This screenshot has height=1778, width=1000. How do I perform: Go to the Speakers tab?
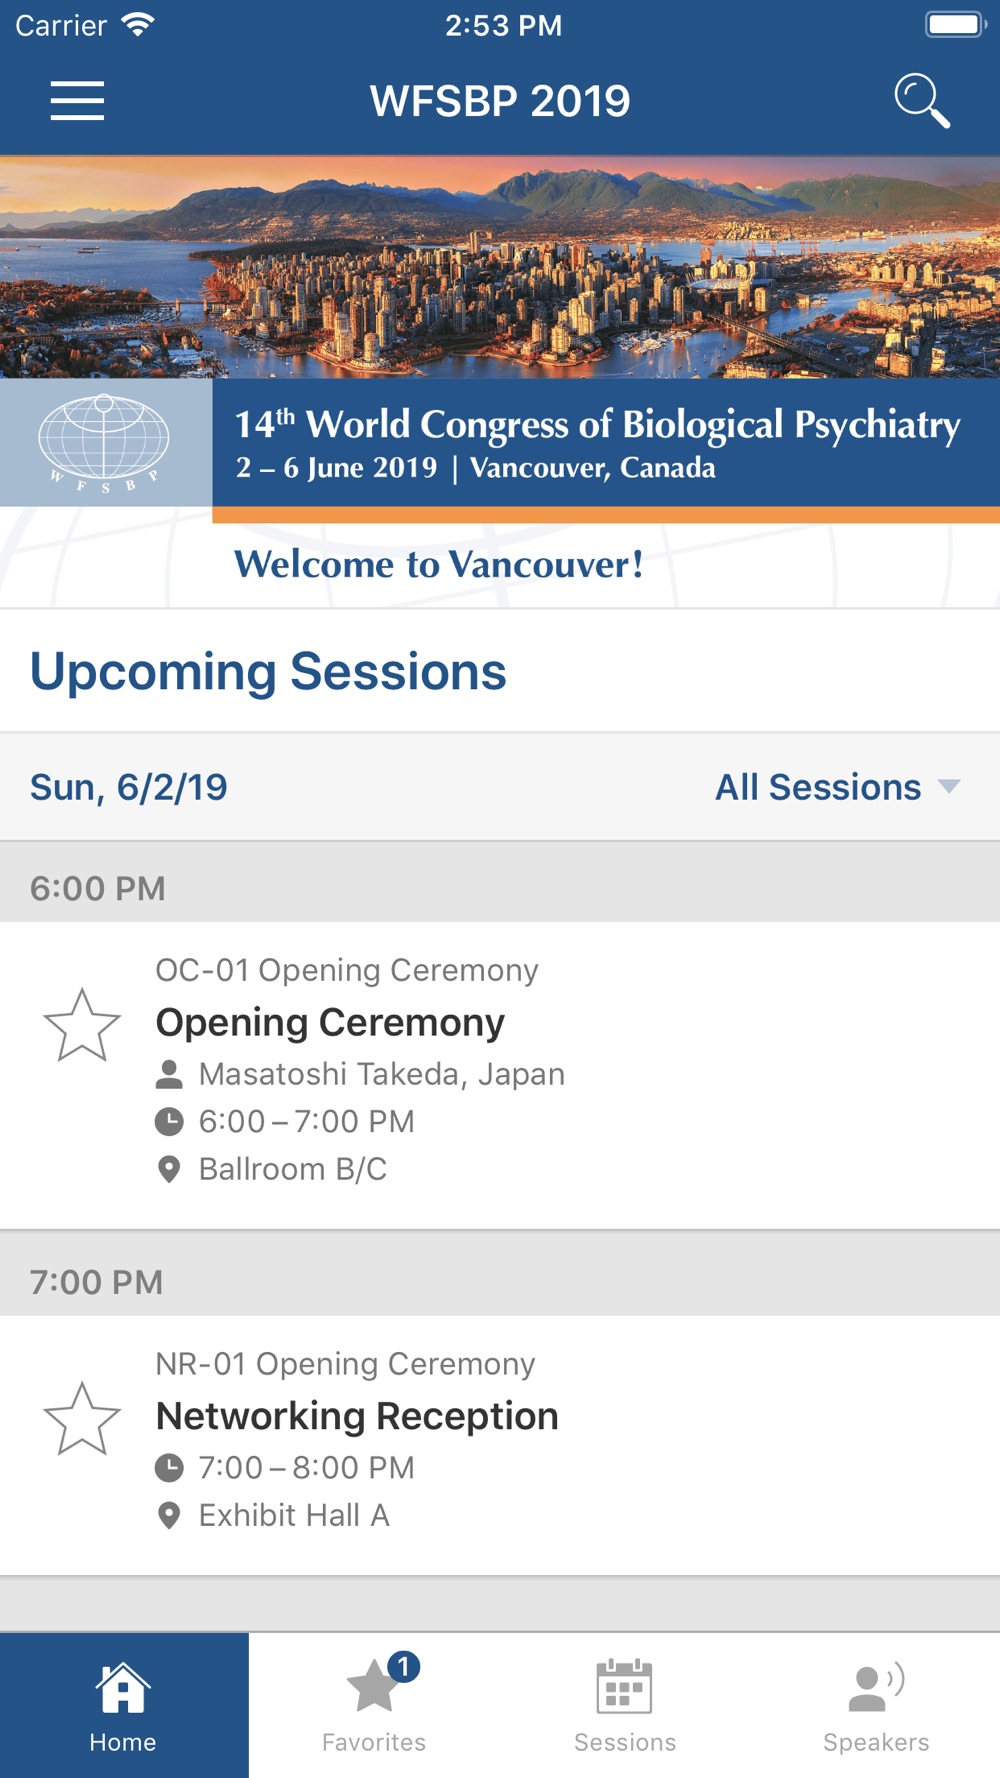pos(876,1705)
